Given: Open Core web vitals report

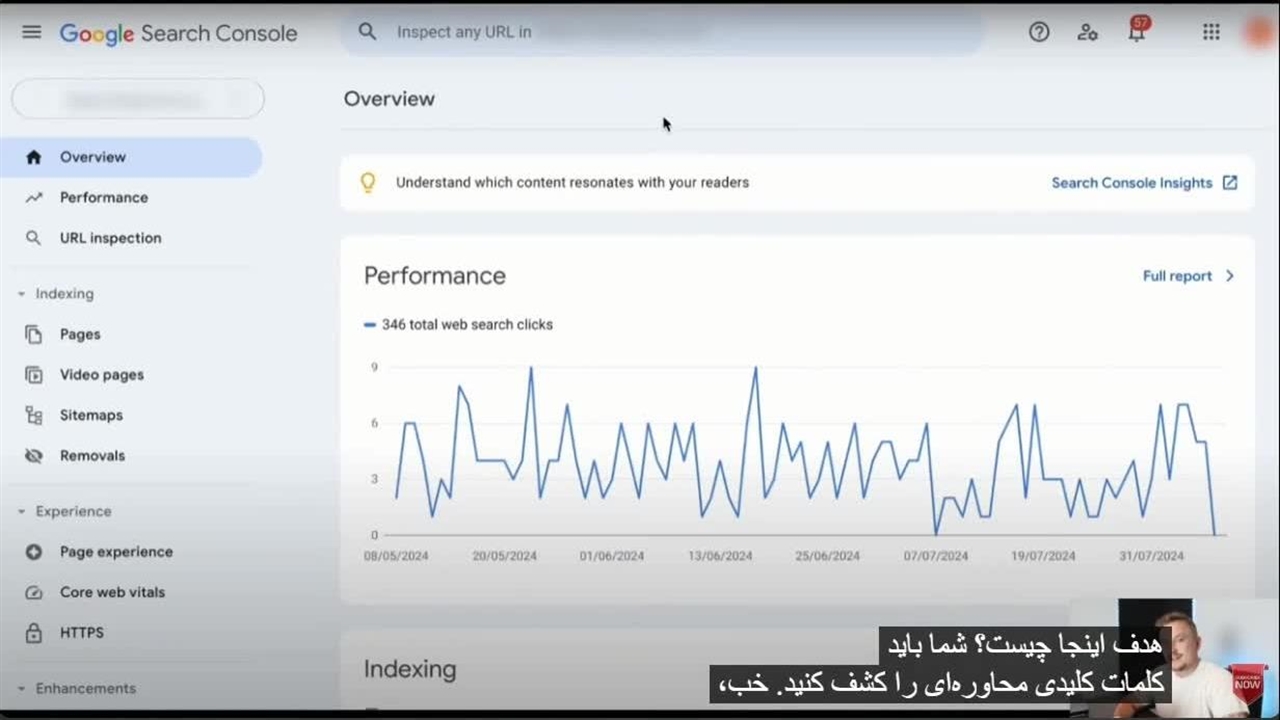Looking at the screenshot, I should 112,592.
